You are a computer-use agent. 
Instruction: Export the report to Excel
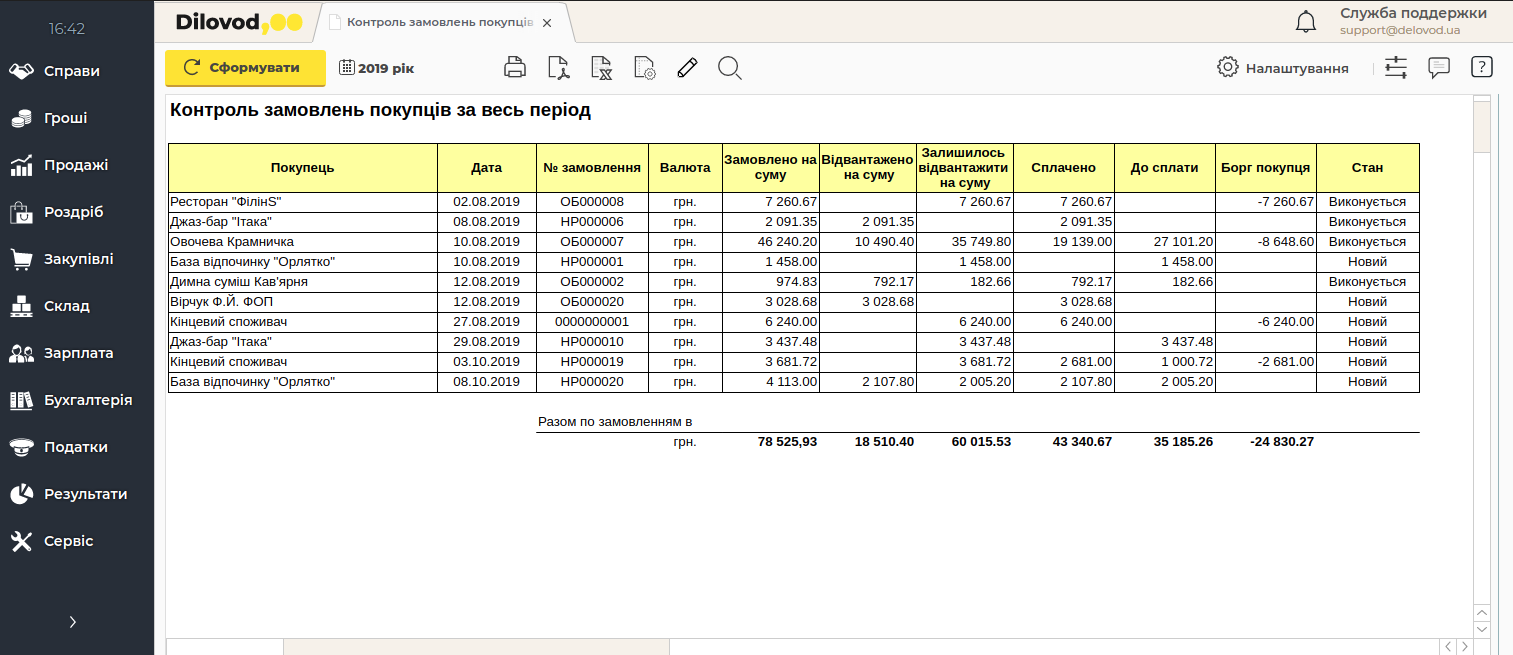coord(601,68)
